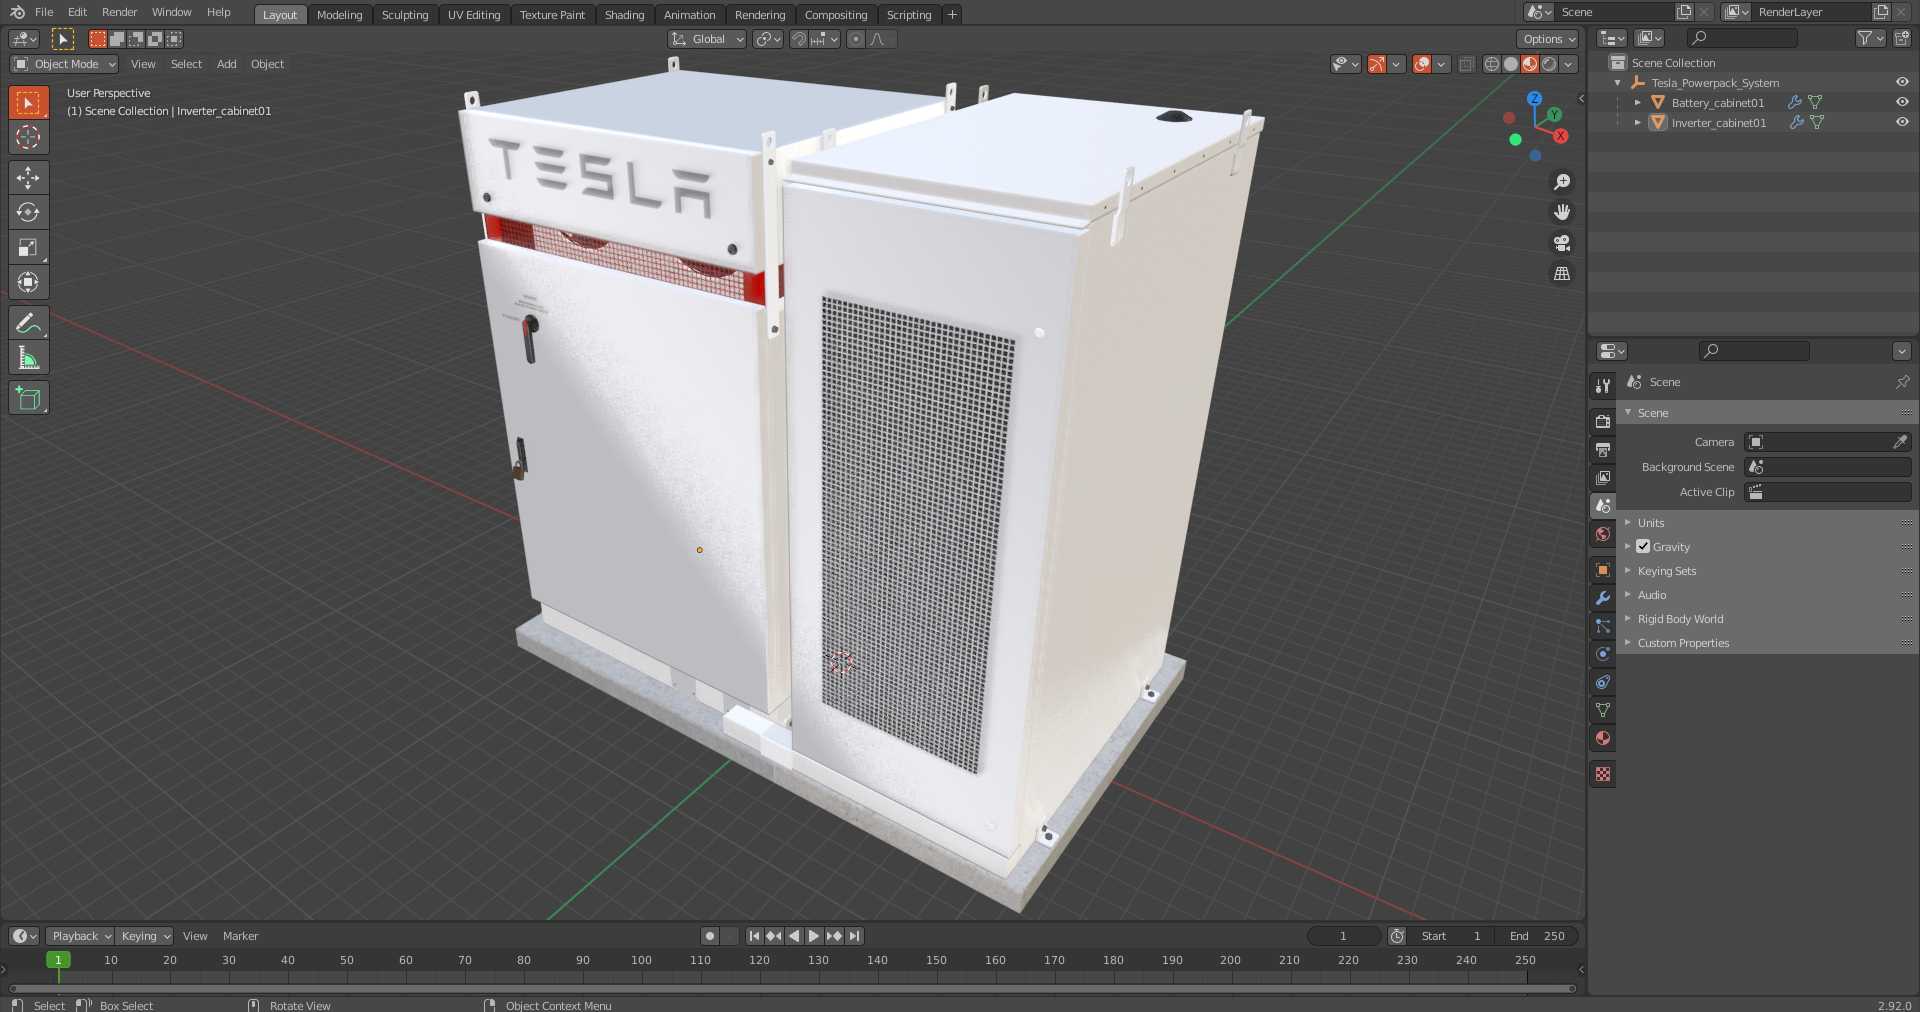Open the Texture properties tab
Viewport: 1920px width, 1012px height.
[1603, 774]
